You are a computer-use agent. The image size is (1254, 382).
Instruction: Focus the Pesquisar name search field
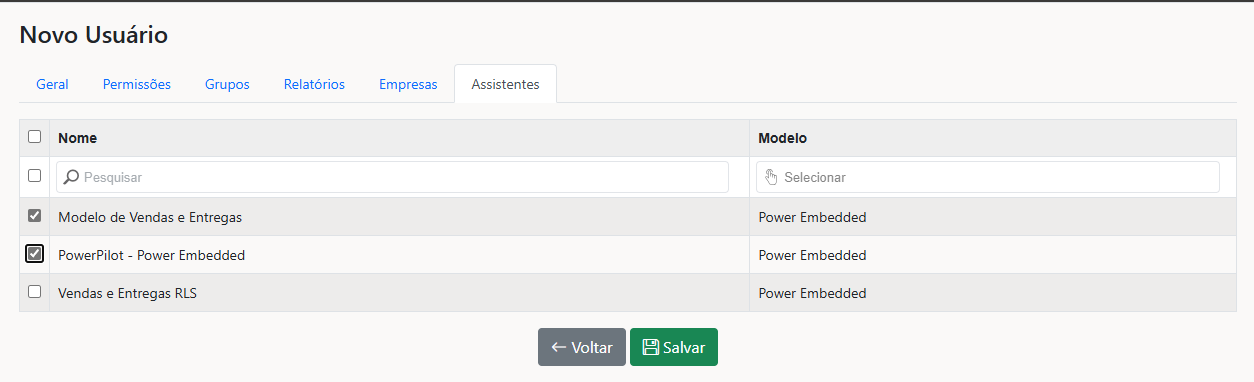coord(392,177)
